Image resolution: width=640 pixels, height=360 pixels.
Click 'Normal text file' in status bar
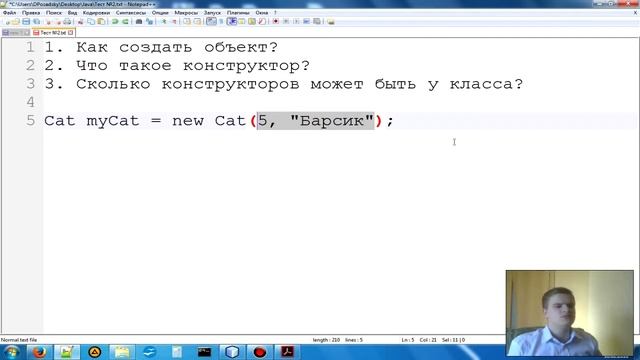click(x=19, y=340)
